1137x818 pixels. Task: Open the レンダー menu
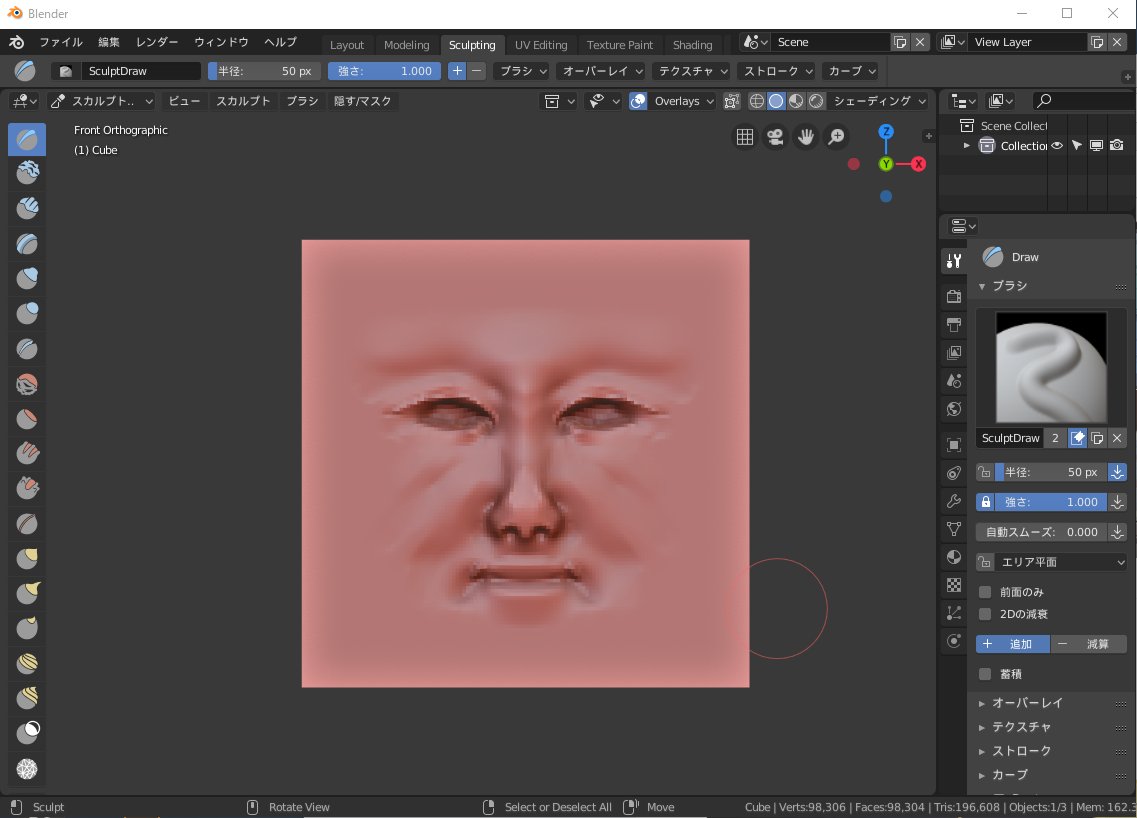pyautogui.click(x=157, y=42)
